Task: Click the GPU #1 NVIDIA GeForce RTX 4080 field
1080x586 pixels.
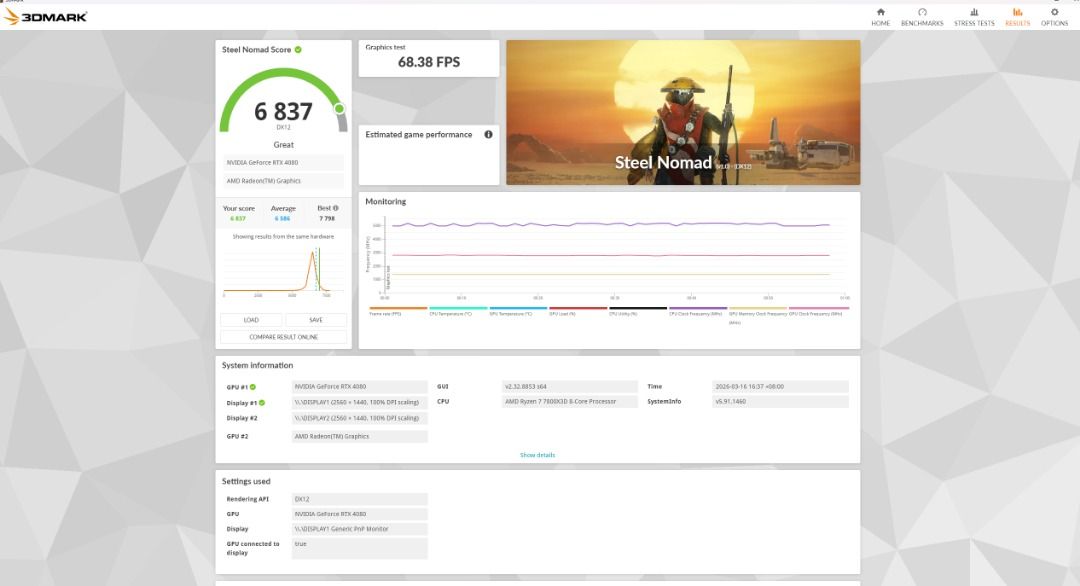Action: 360,387
